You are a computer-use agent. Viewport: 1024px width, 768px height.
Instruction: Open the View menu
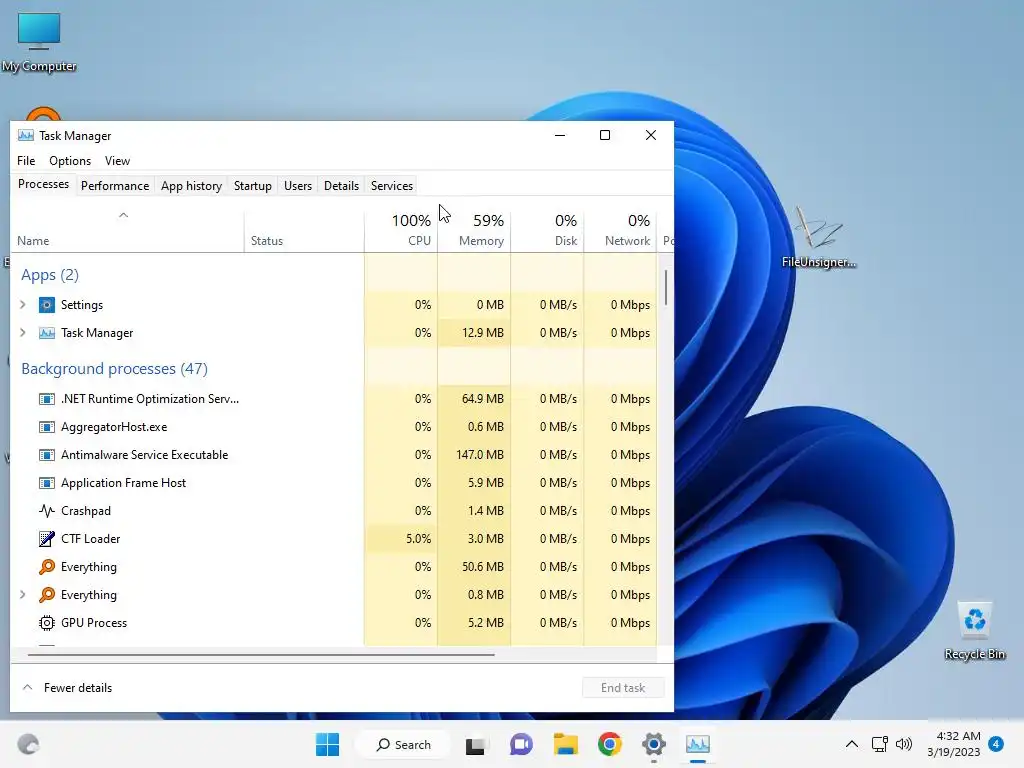pyautogui.click(x=118, y=161)
